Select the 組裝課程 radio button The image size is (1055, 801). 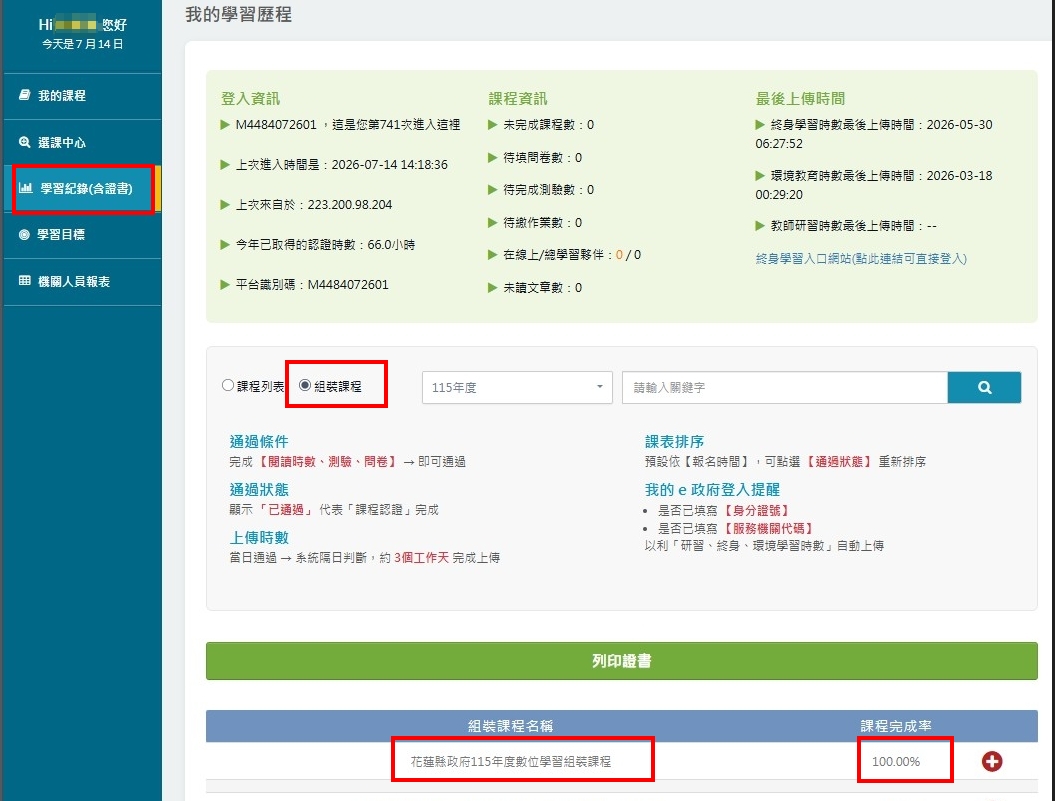pyautogui.click(x=305, y=386)
